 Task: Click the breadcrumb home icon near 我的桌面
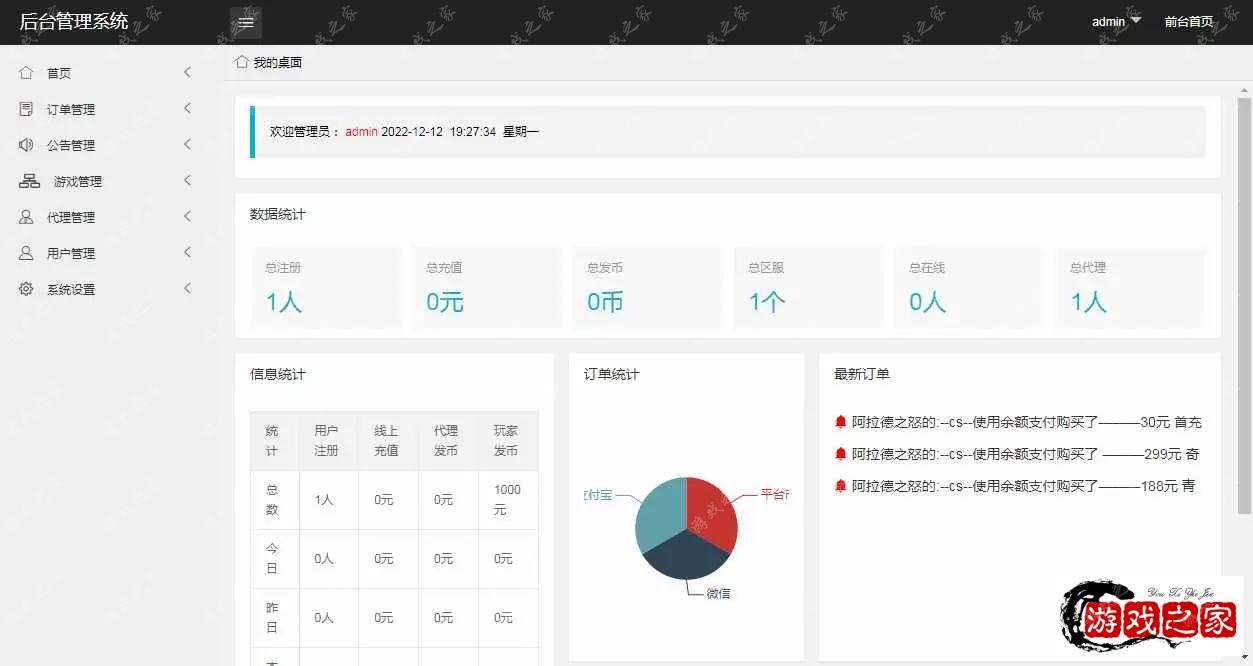pos(241,62)
